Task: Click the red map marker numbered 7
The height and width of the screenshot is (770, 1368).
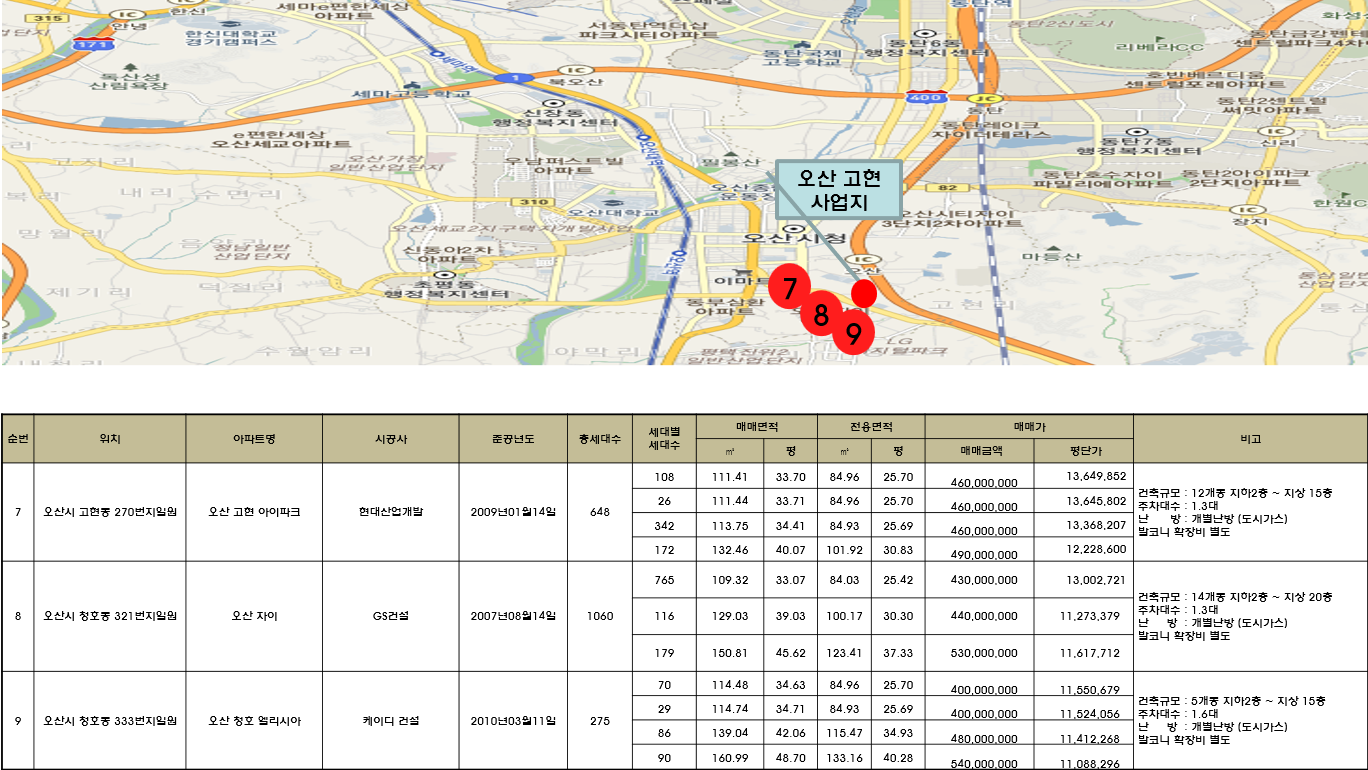Action: (790, 289)
